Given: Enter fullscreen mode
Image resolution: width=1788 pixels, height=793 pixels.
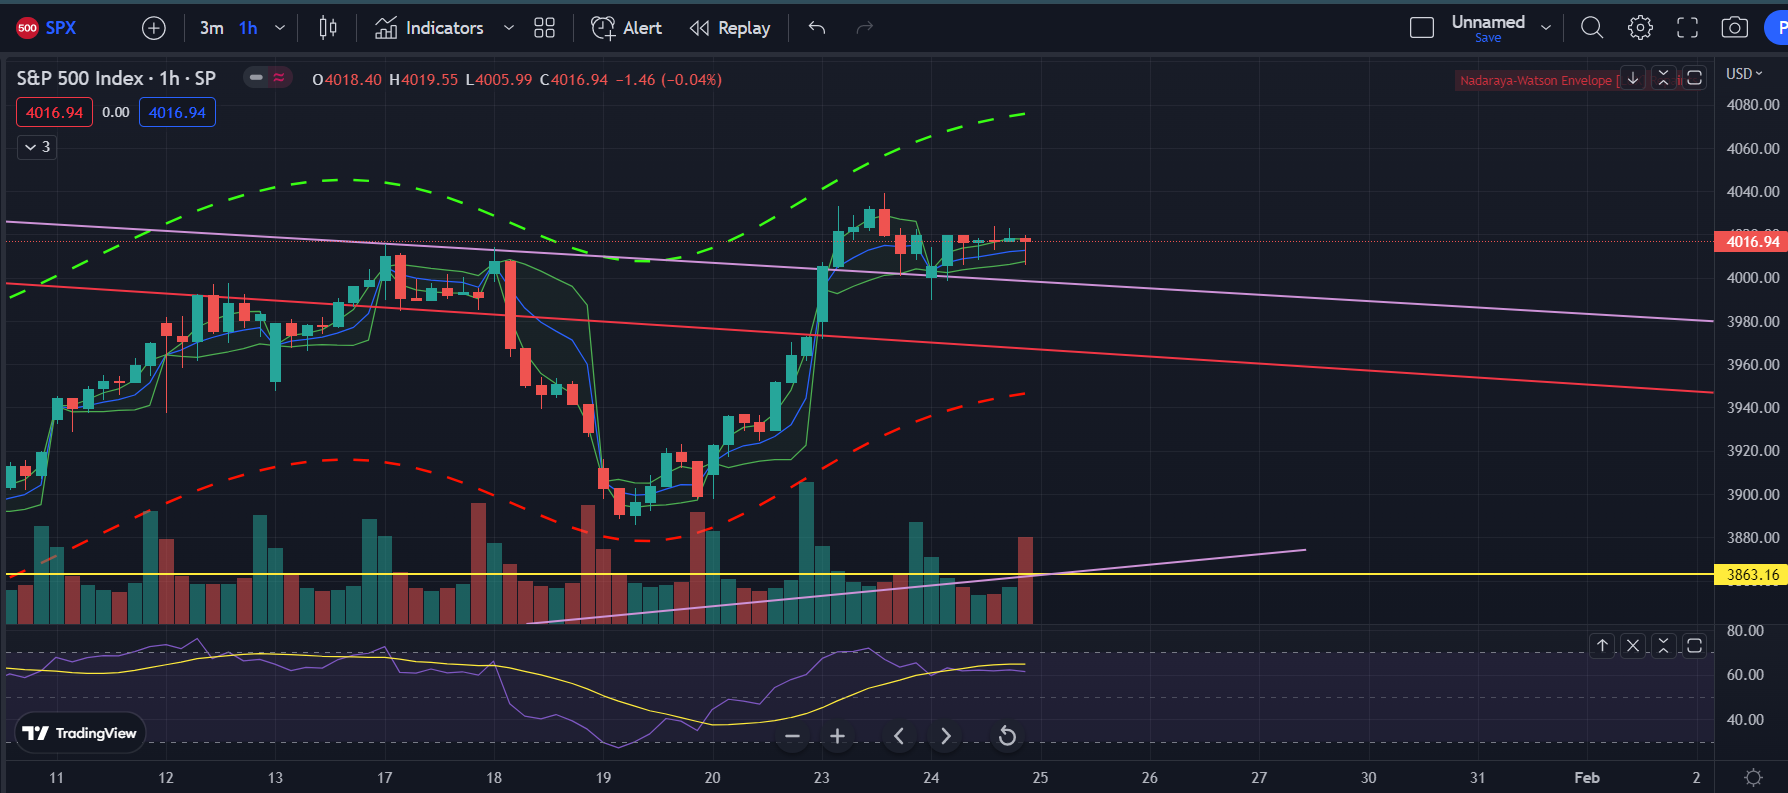Looking at the screenshot, I should click(1687, 28).
